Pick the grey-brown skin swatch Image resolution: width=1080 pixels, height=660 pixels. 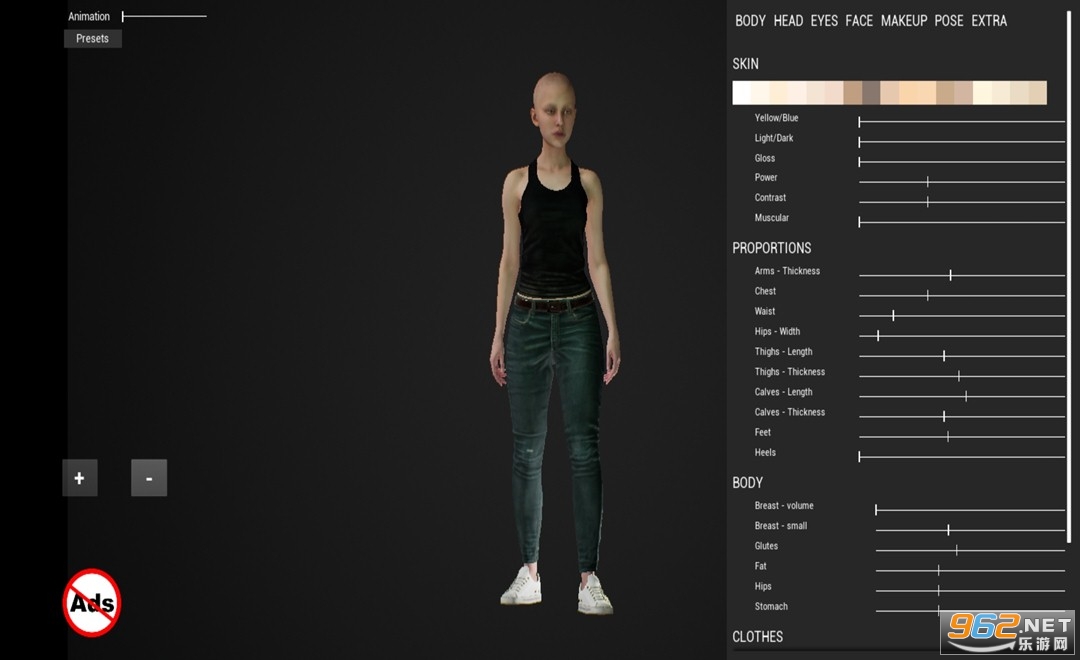point(871,93)
